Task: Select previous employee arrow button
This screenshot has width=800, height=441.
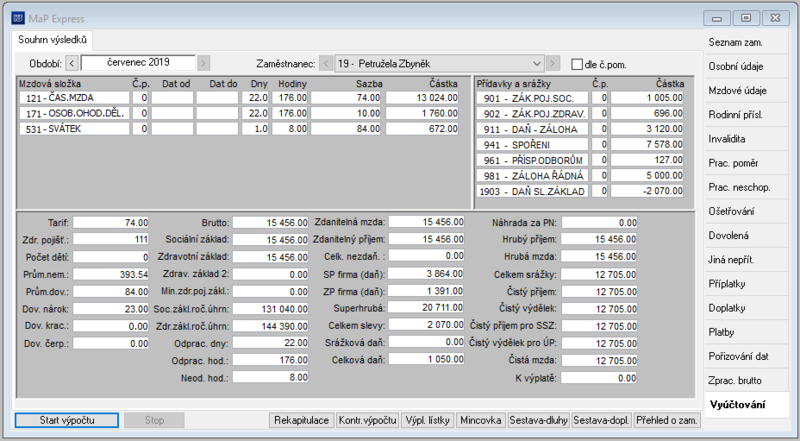Action: 326,64
